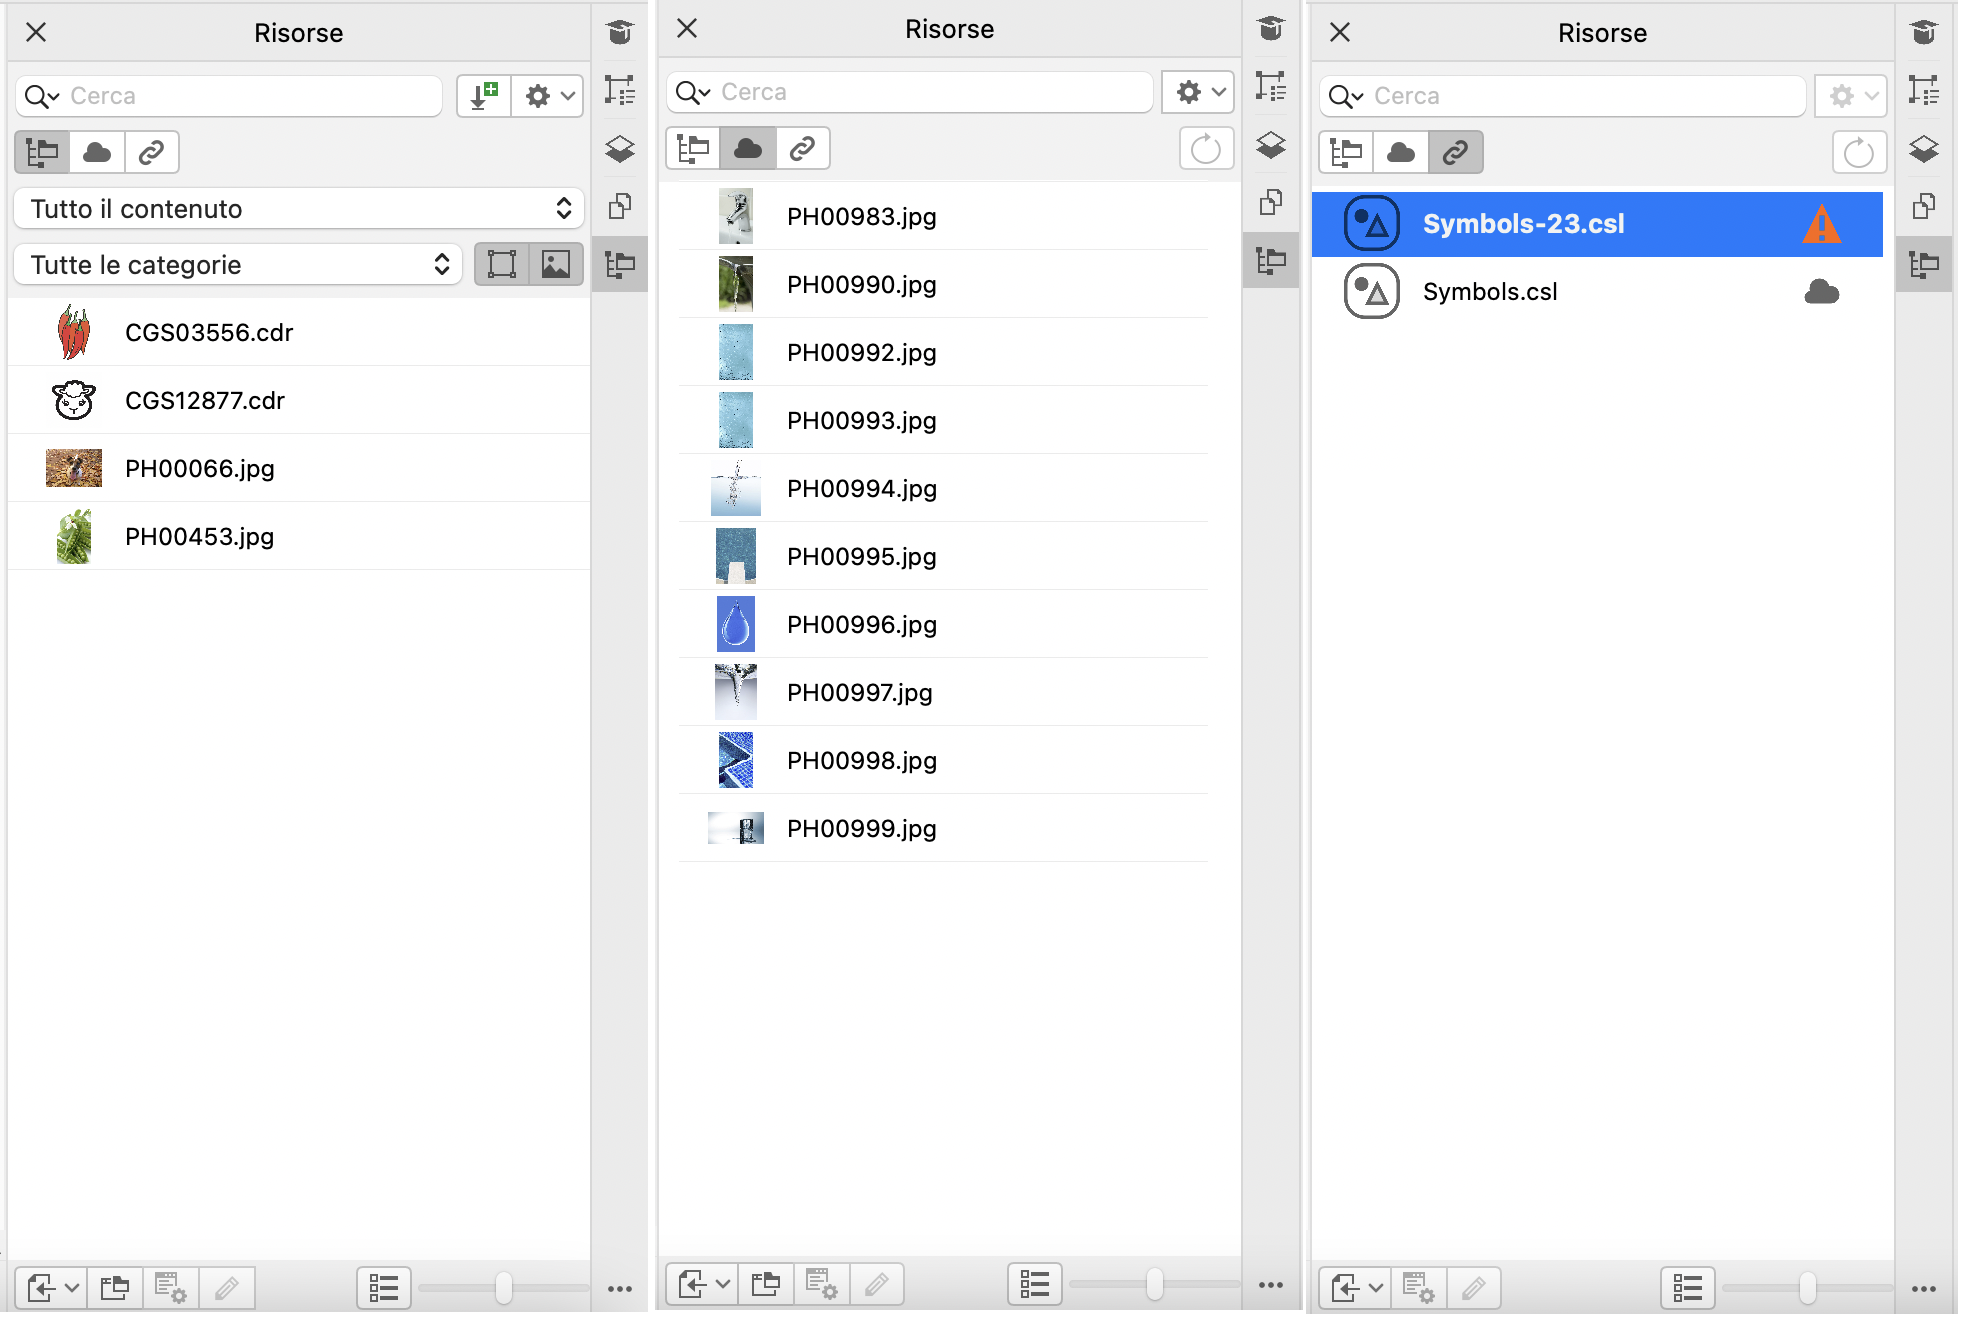
Task: Open the gear options dropdown in middle panel
Action: pos(1199,92)
